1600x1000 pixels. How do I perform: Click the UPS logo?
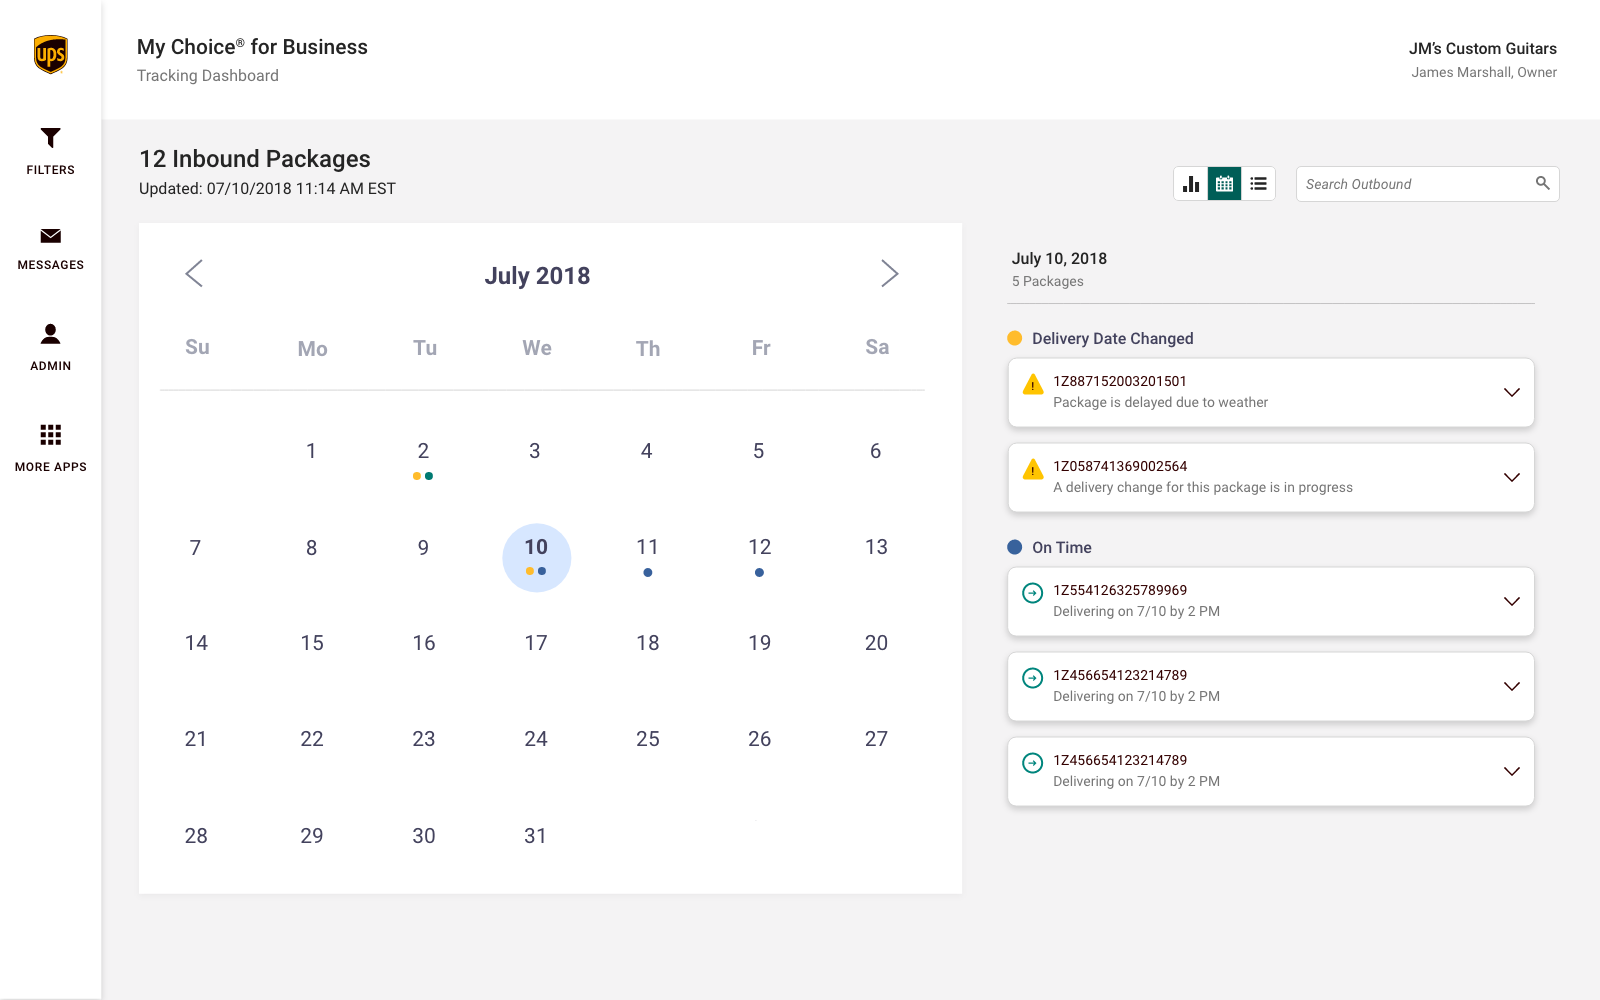point(50,54)
